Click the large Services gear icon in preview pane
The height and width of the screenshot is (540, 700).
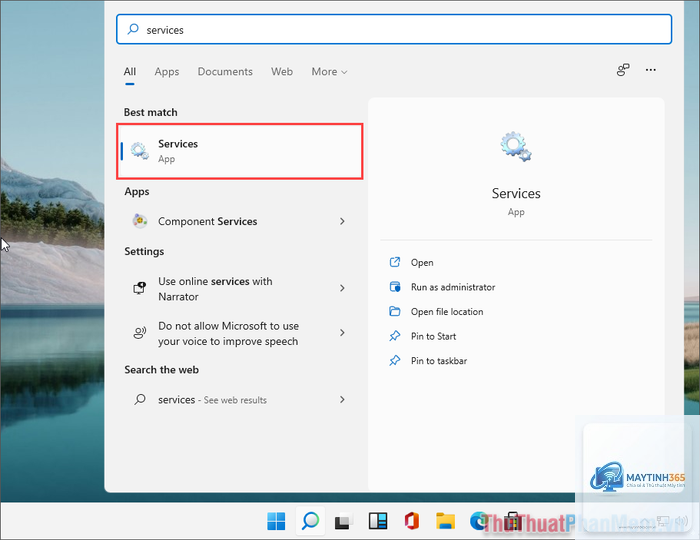click(516, 146)
